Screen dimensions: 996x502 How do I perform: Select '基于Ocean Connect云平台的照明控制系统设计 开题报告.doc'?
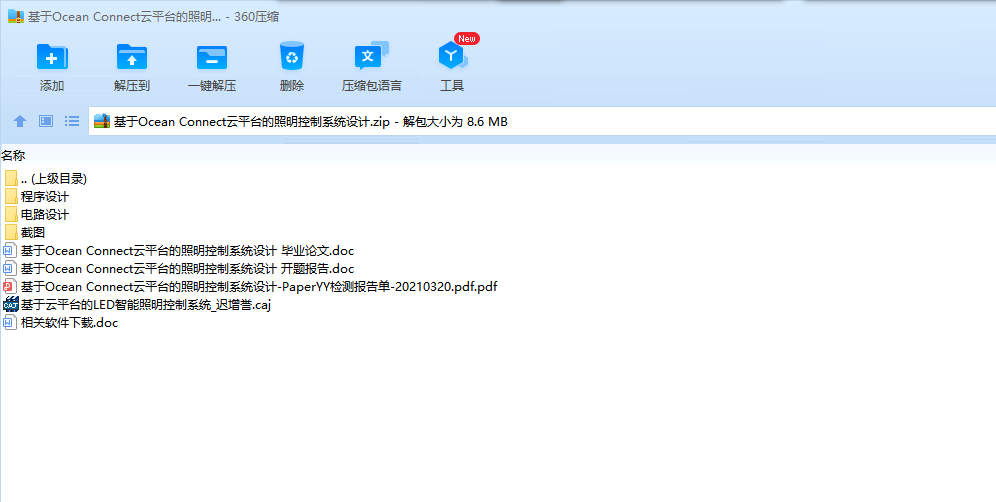click(187, 268)
